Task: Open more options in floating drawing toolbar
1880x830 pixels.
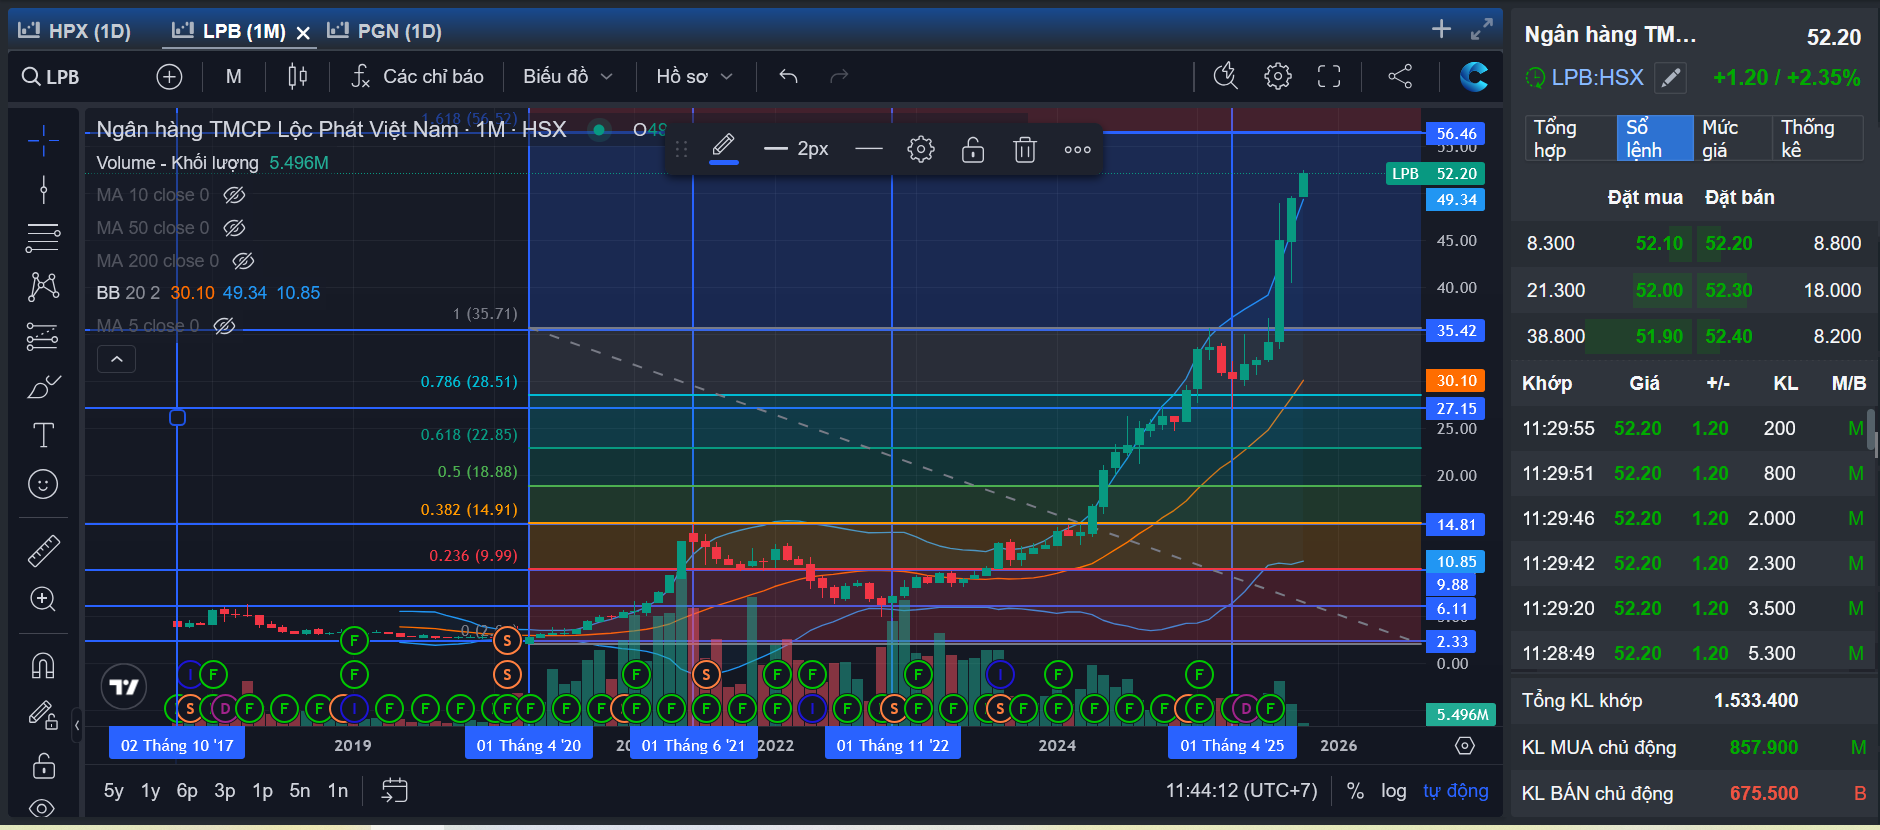Action: 1077,150
